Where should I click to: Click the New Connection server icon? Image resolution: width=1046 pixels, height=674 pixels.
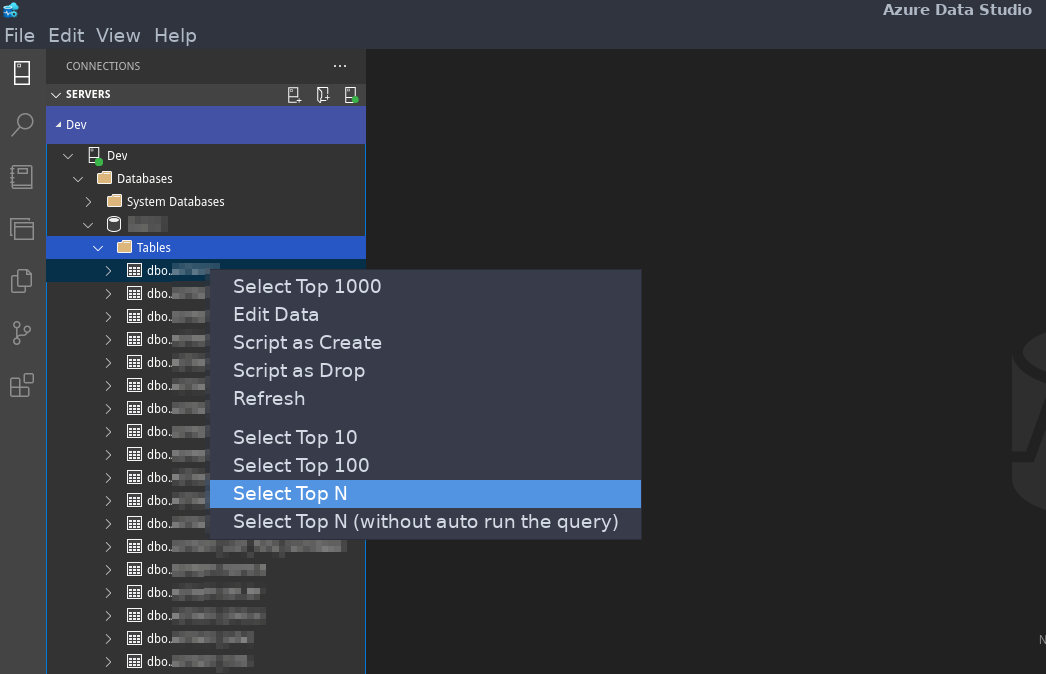click(x=294, y=95)
